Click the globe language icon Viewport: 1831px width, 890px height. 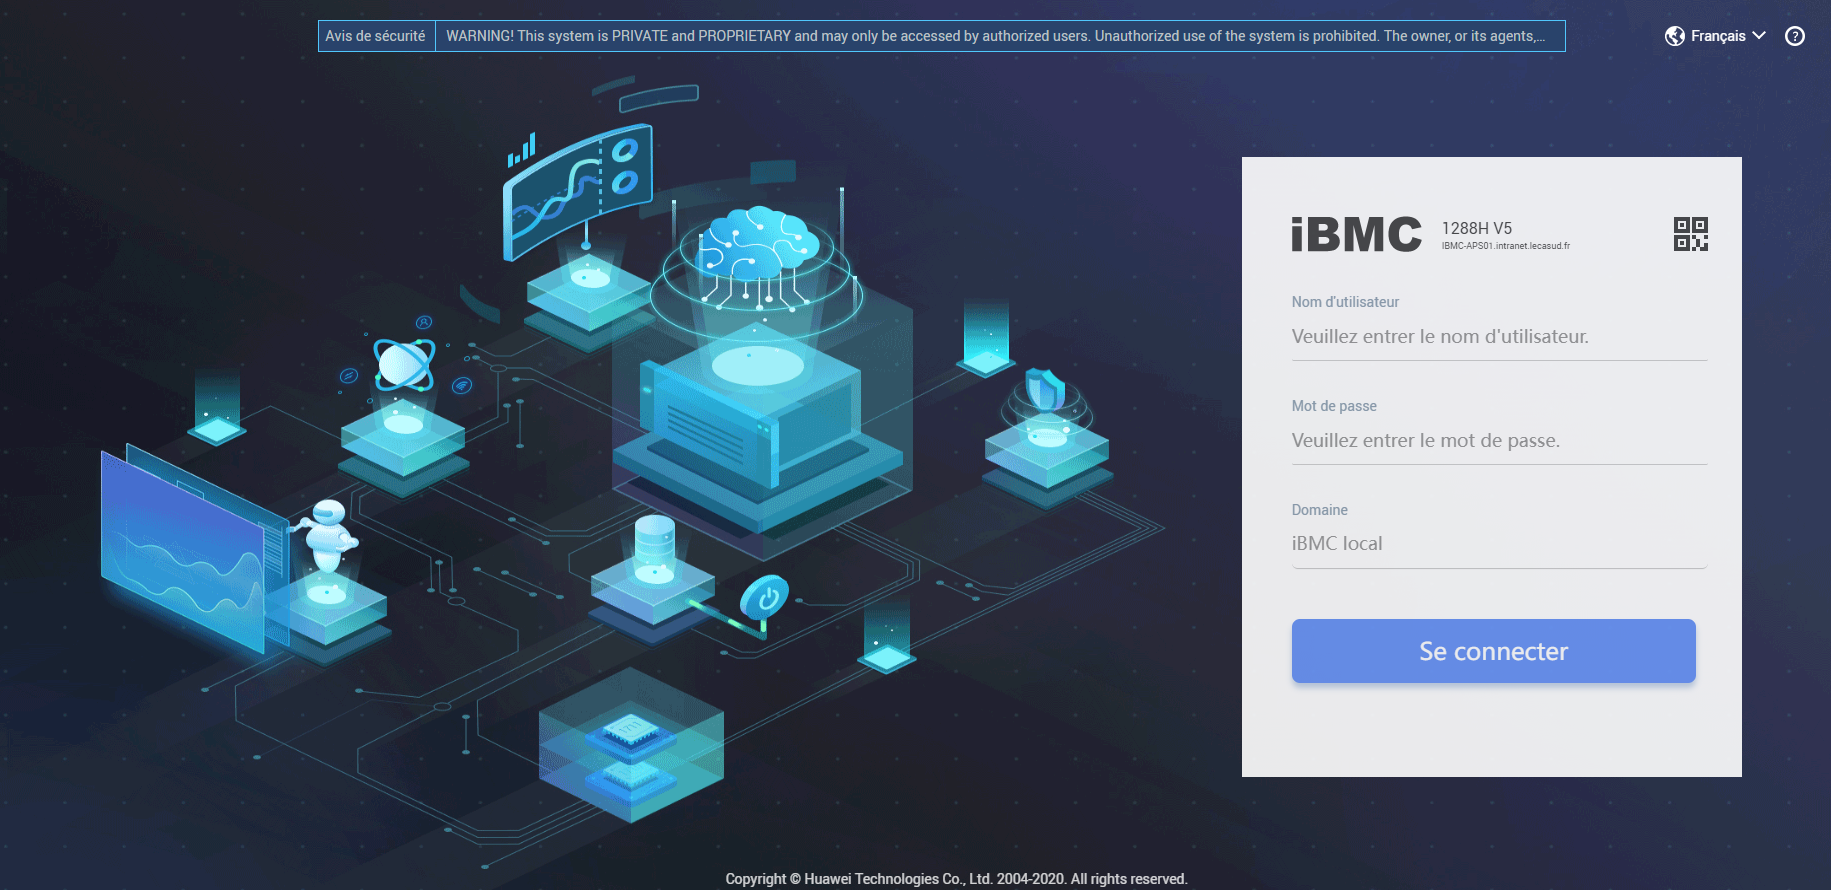point(1674,36)
